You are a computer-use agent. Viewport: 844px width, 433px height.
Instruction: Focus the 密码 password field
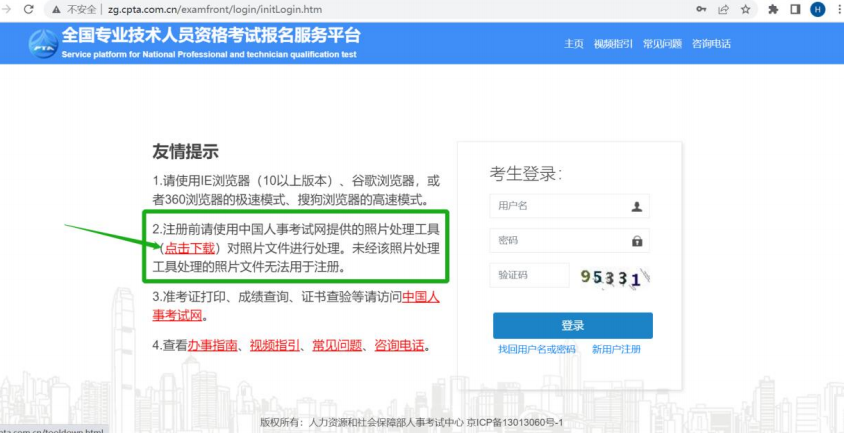560,241
